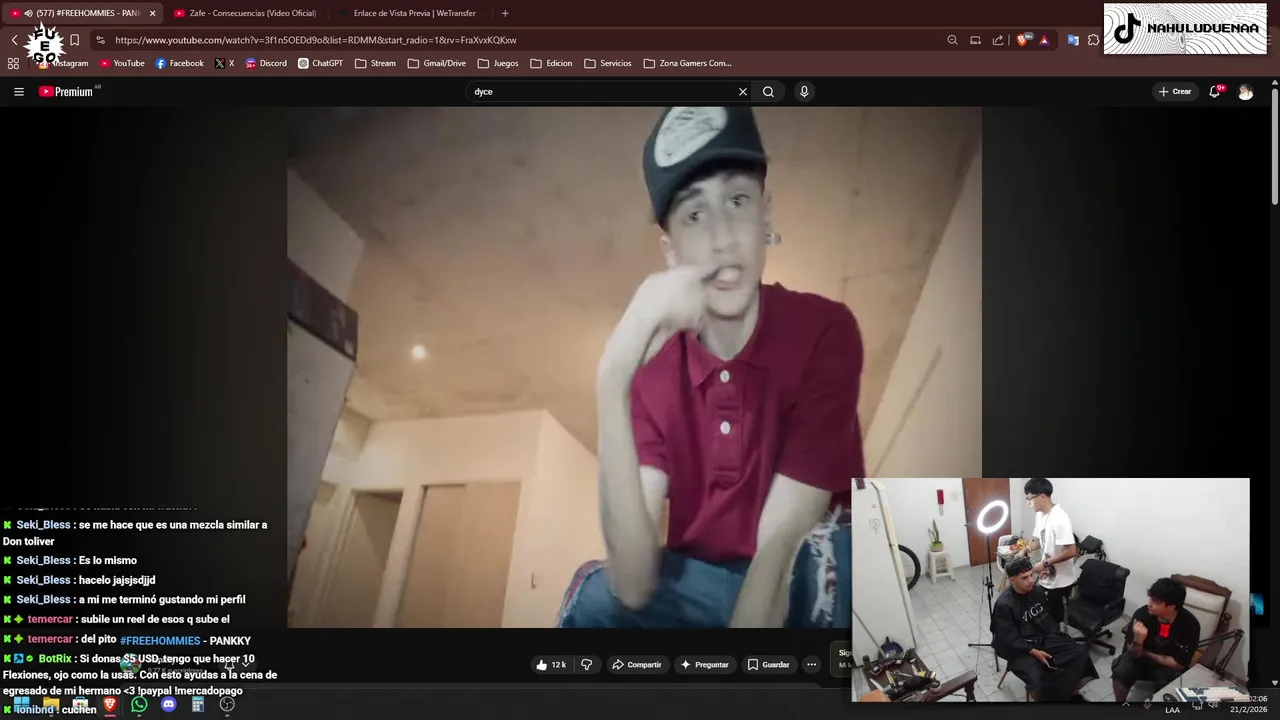Run search with the magnifier button
This screenshot has height=720, width=1280.
coord(768,91)
